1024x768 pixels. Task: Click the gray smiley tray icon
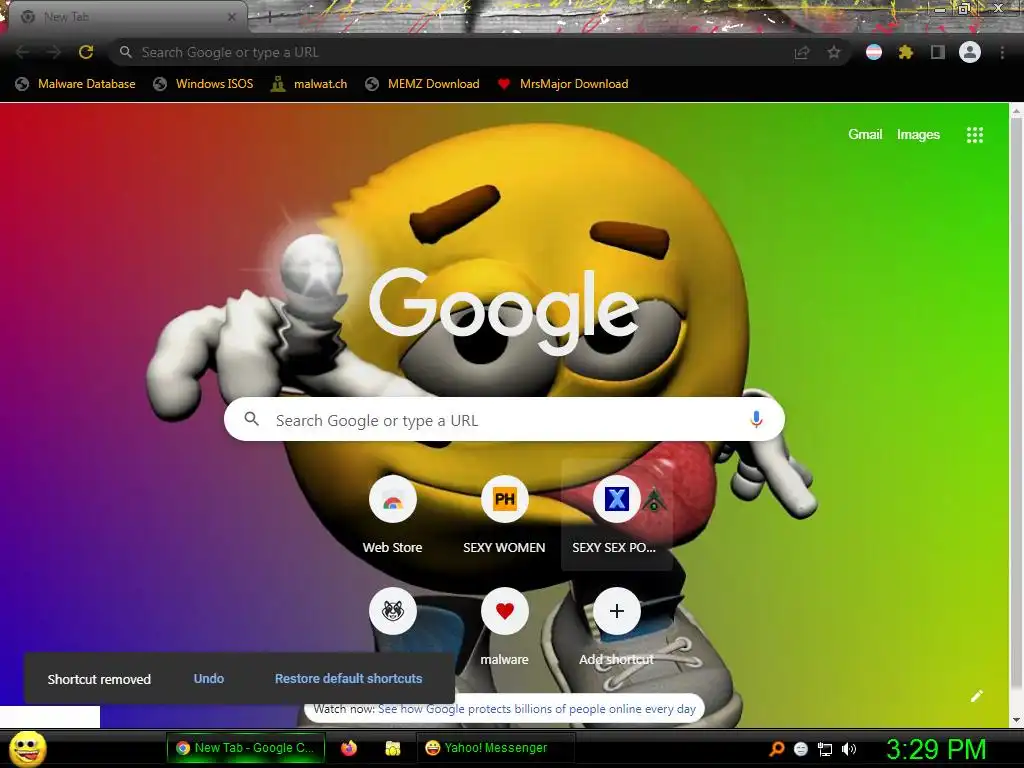801,749
